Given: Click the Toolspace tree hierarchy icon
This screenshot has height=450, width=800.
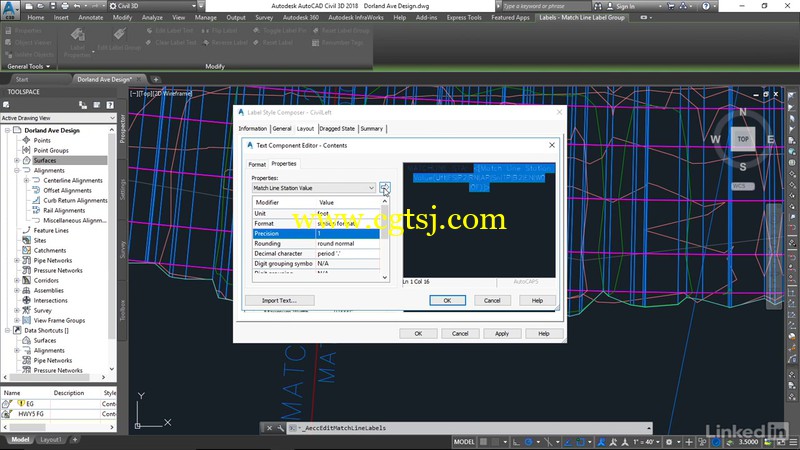Looking at the screenshot, I should pos(83,105).
